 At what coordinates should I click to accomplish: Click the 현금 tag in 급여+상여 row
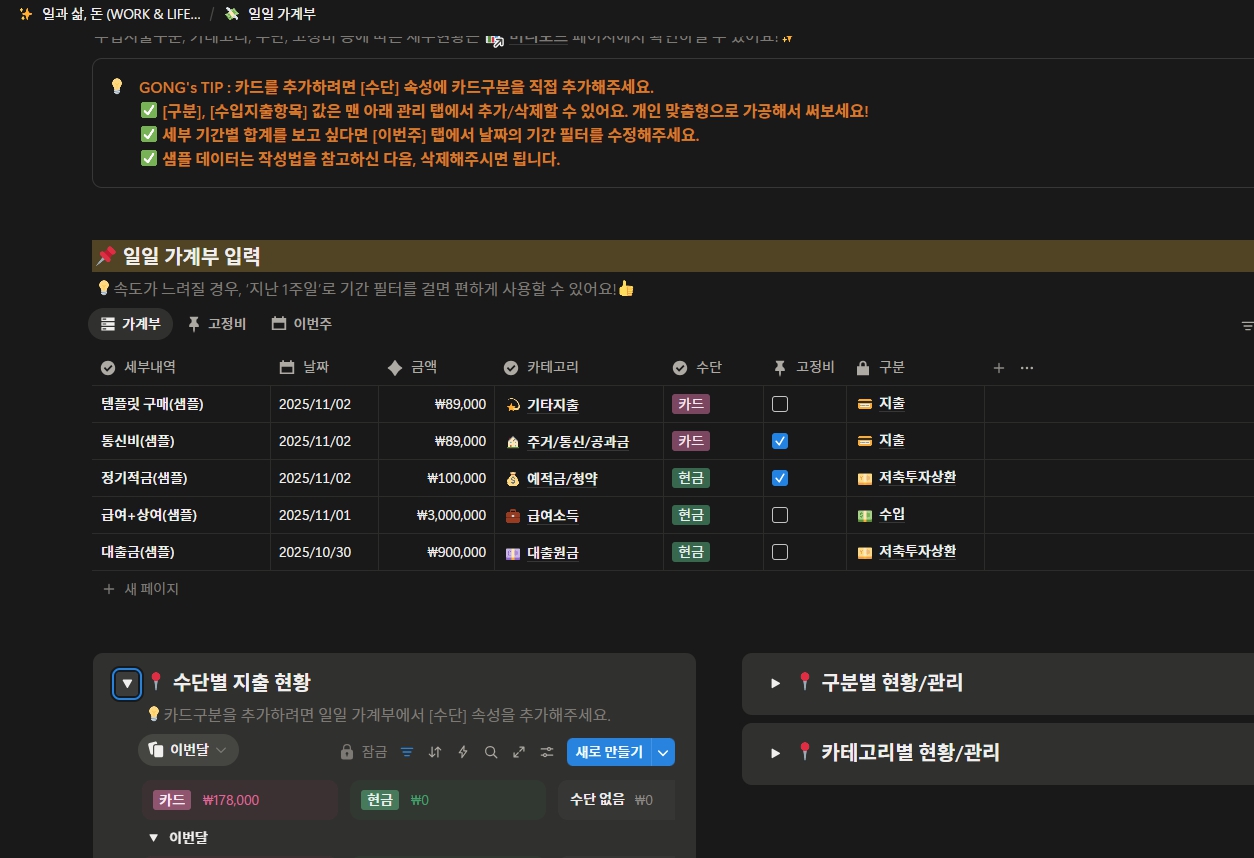tap(691, 515)
